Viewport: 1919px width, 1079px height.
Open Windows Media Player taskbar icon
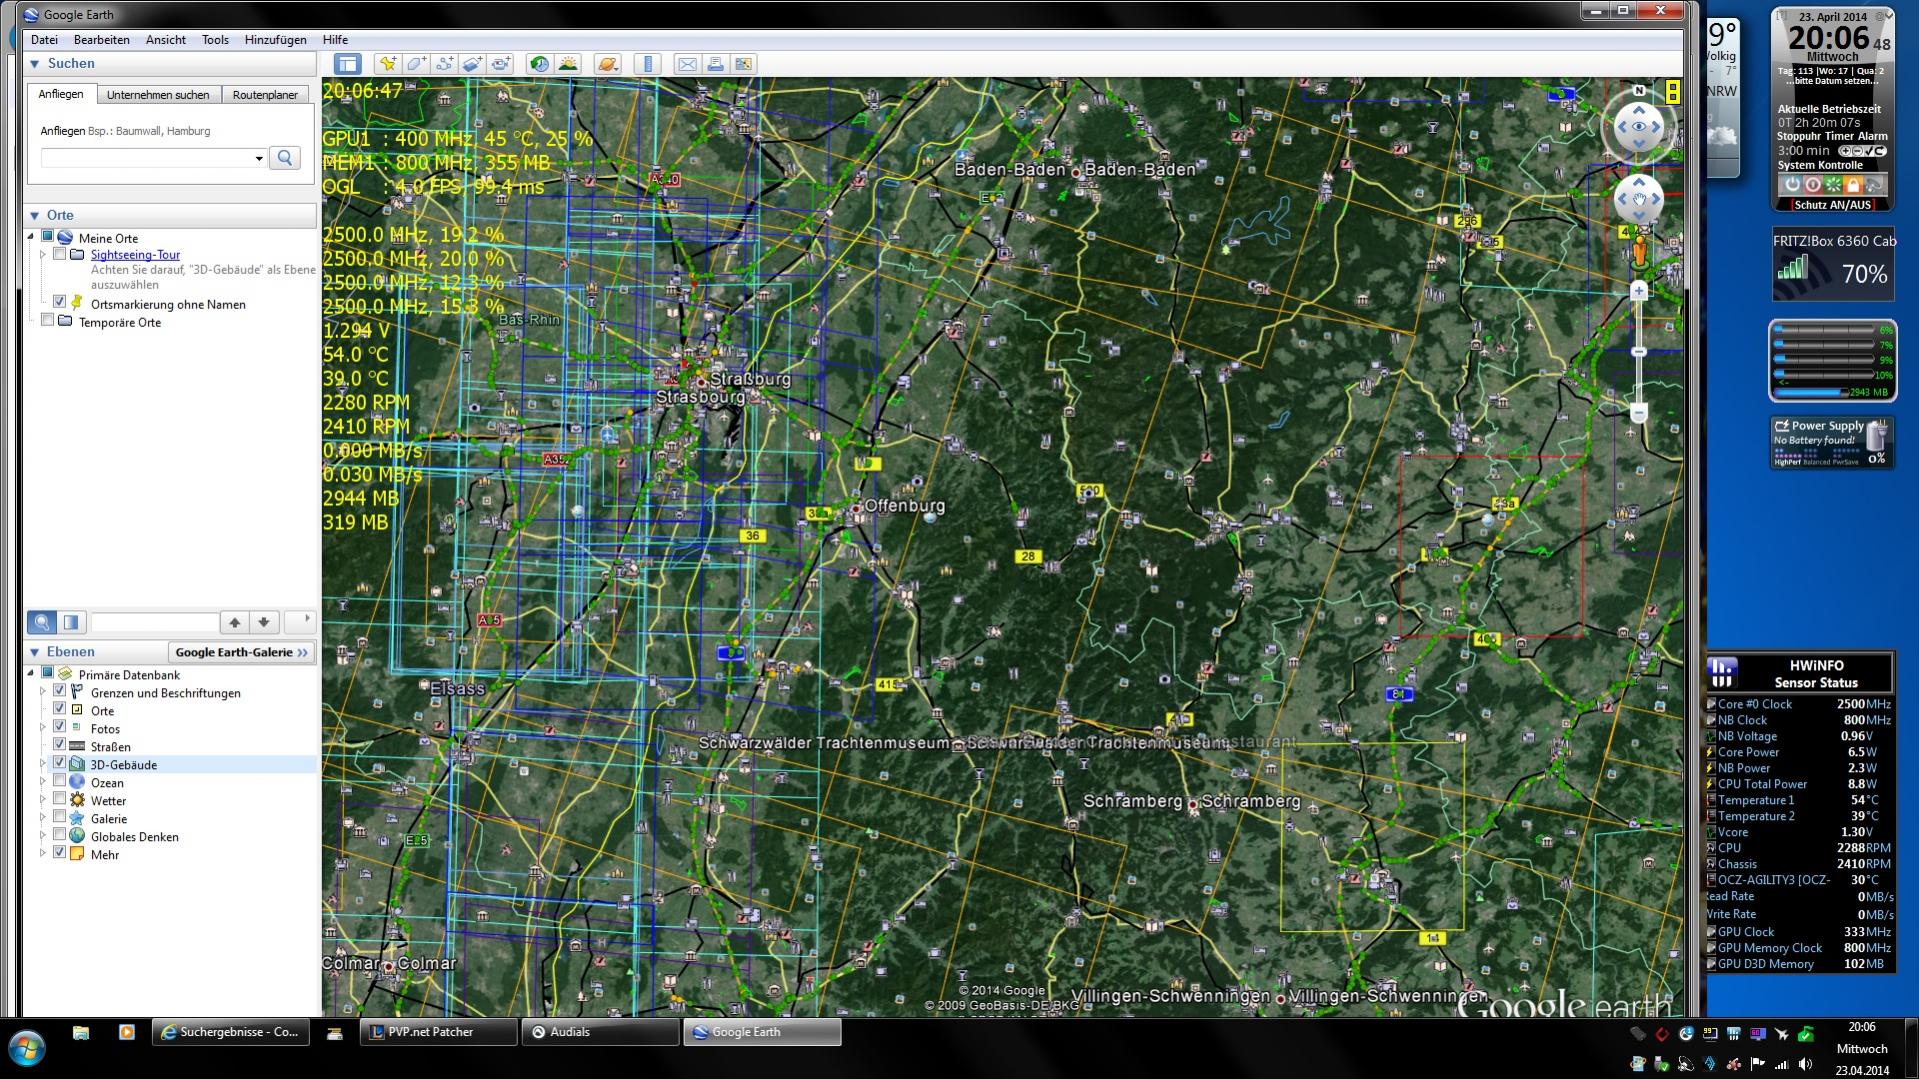pos(127,1032)
